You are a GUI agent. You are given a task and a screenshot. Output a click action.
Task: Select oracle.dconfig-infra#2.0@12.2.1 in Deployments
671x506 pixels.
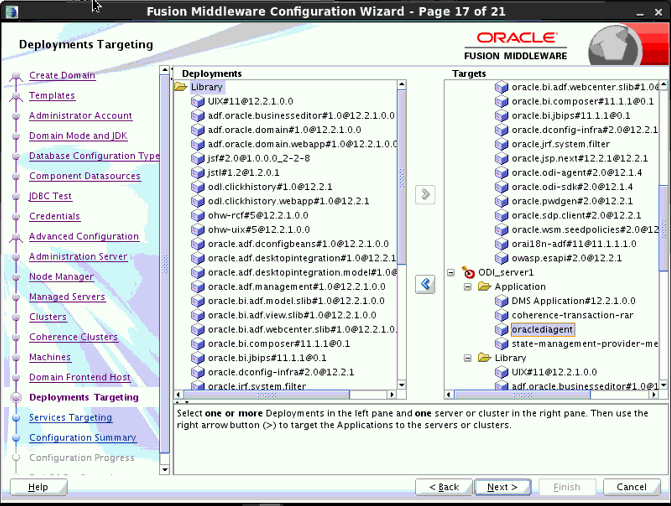tap(281, 372)
